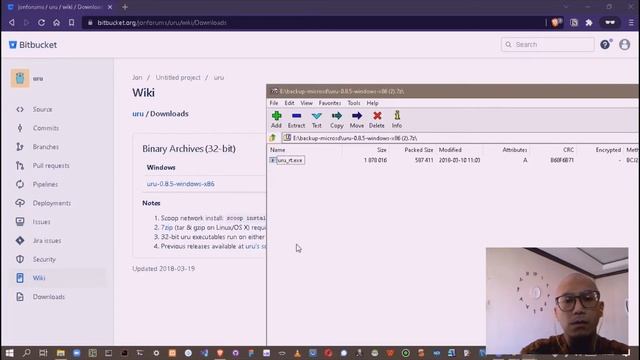Follow the 7zip link in Notes

[167, 228]
